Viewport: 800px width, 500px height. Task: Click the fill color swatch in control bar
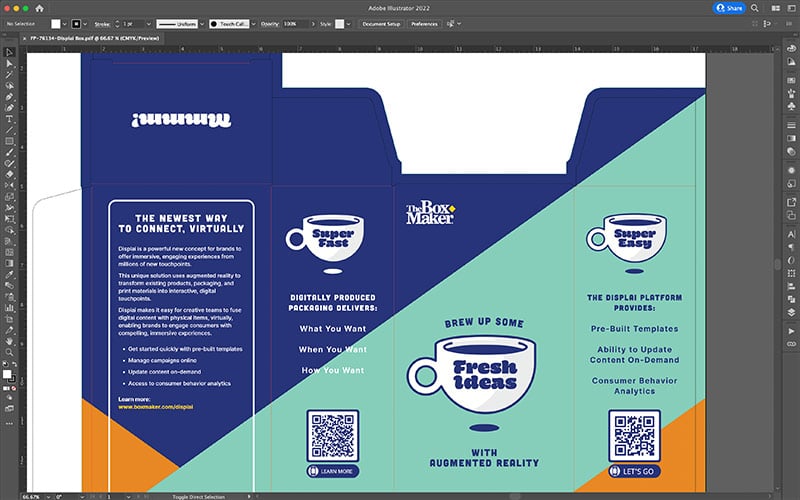(56, 24)
